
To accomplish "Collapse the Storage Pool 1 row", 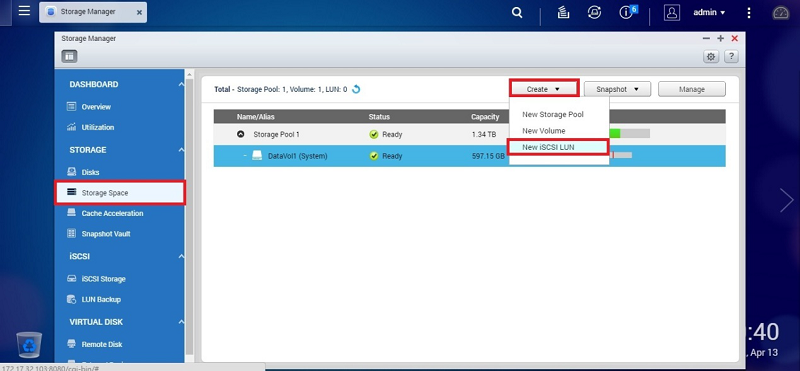I will [241, 134].
